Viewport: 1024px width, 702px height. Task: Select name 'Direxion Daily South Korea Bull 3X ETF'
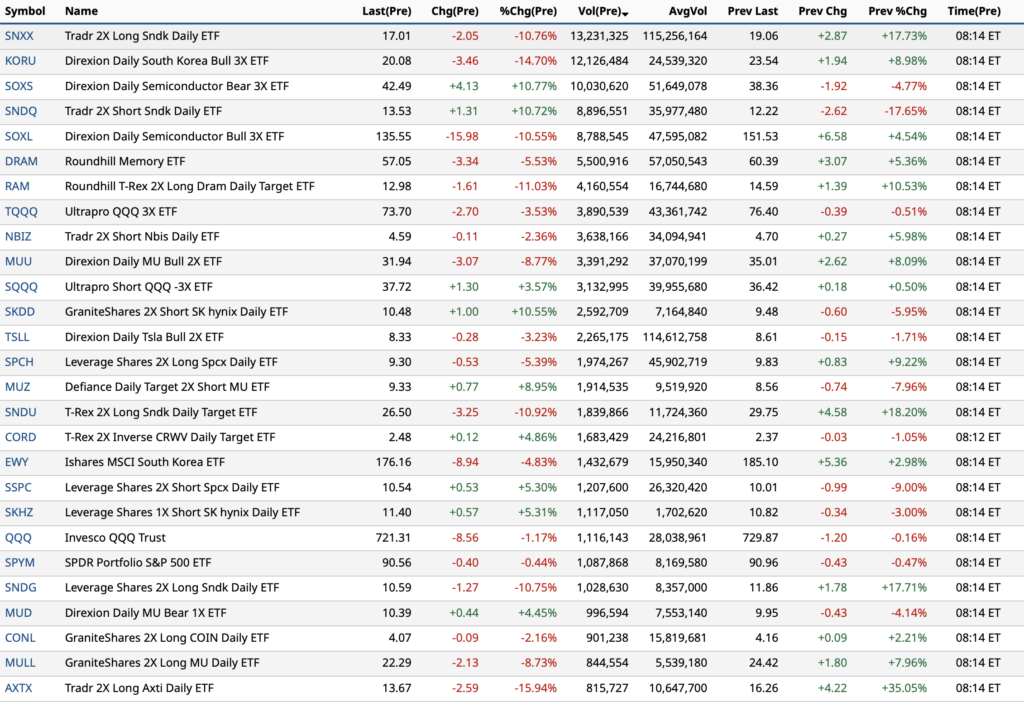pyautogui.click(x=167, y=61)
